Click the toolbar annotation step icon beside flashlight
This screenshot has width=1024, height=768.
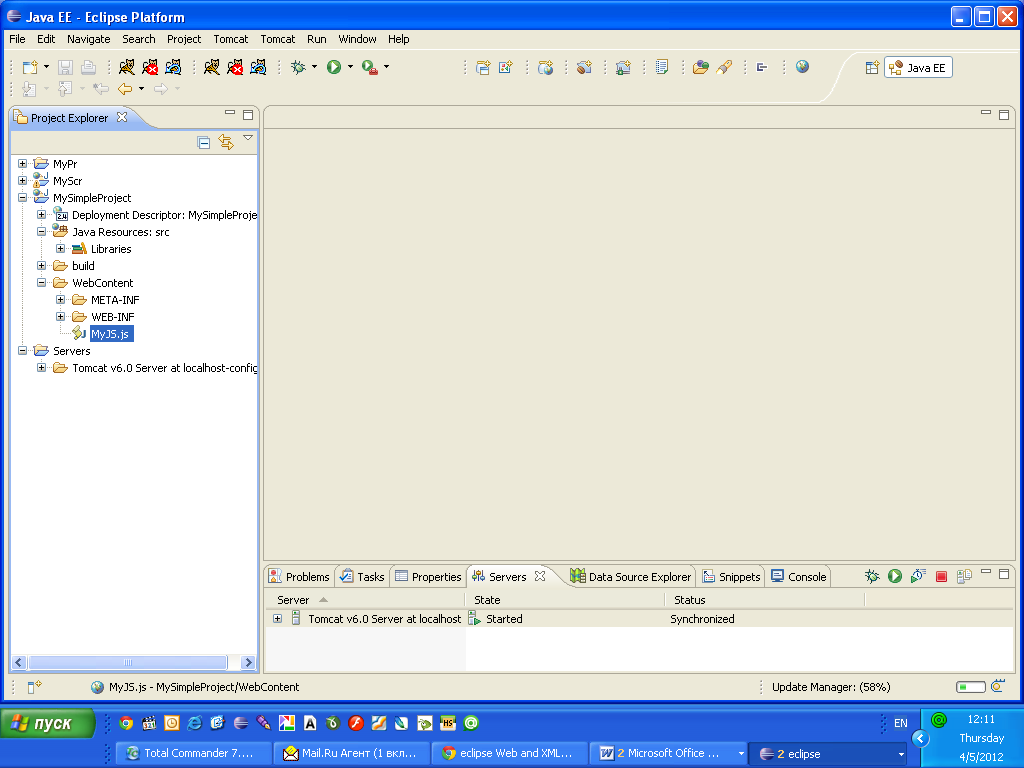[761, 67]
